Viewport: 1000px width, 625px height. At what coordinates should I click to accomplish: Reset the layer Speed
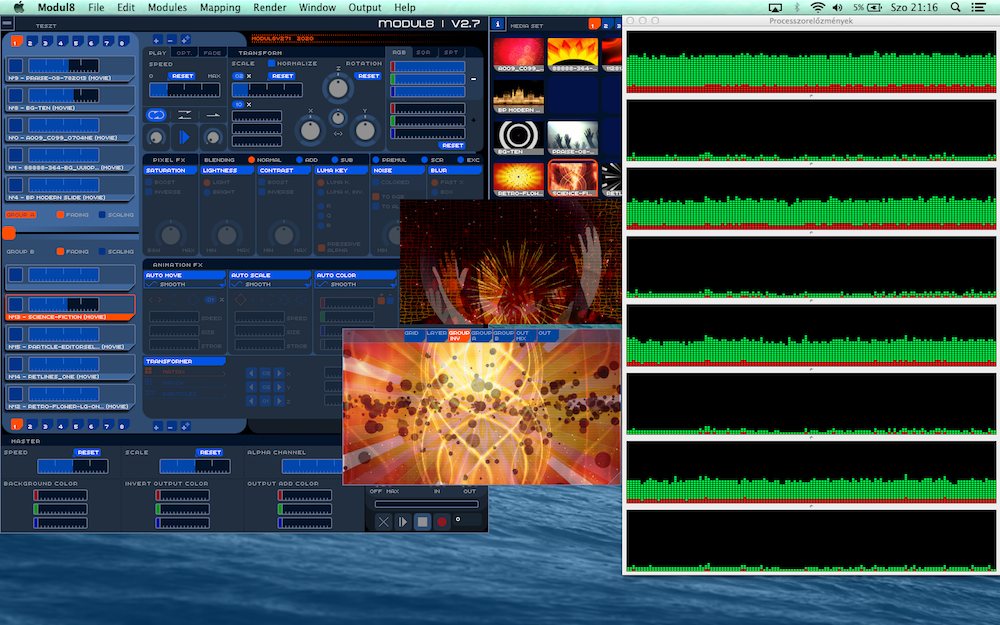[x=182, y=76]
